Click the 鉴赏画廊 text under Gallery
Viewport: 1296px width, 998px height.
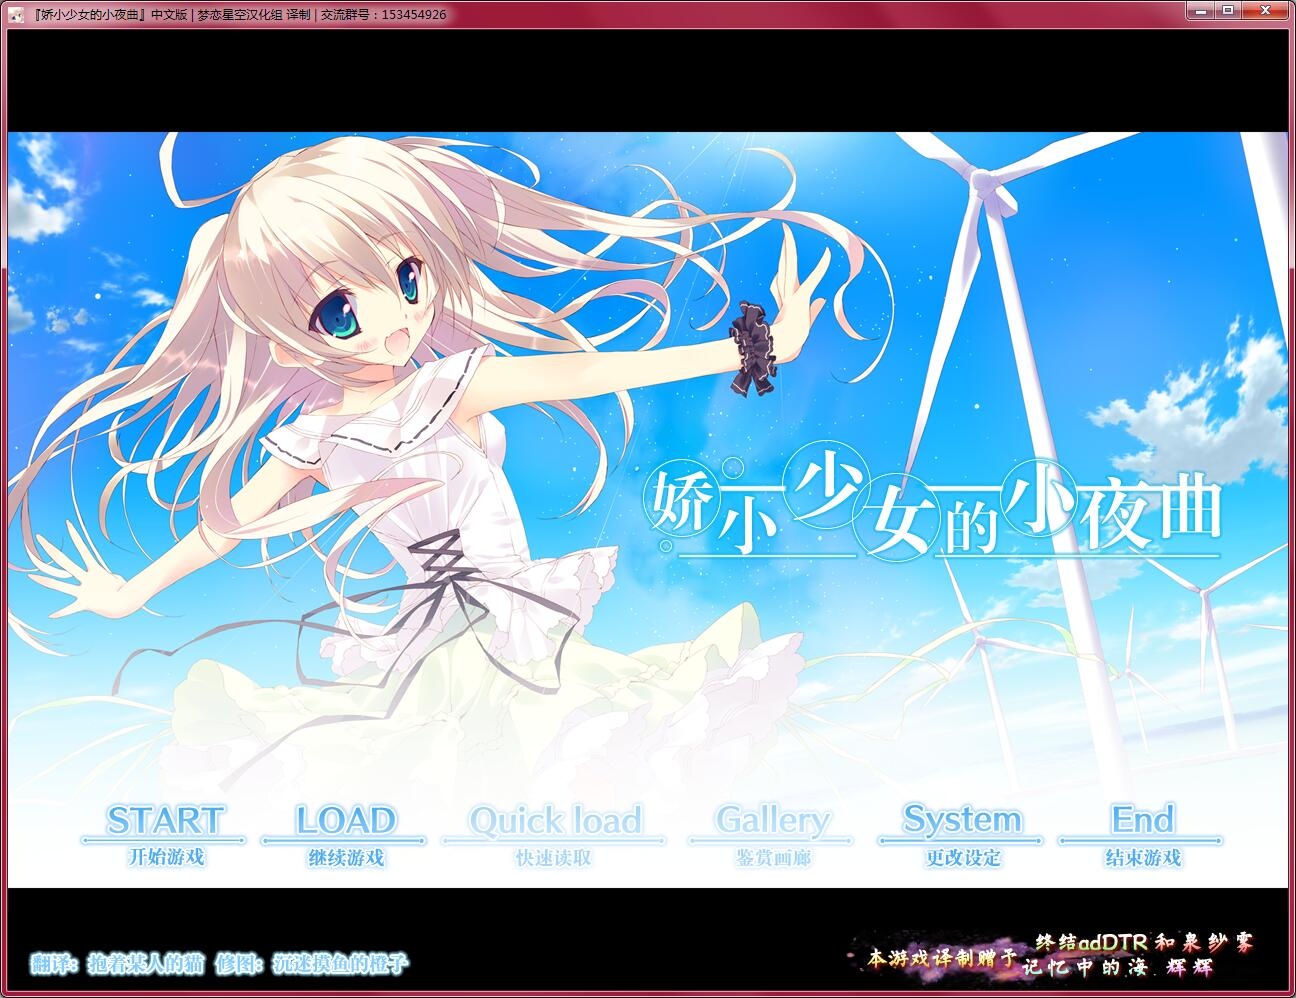(x=771, y=858)
